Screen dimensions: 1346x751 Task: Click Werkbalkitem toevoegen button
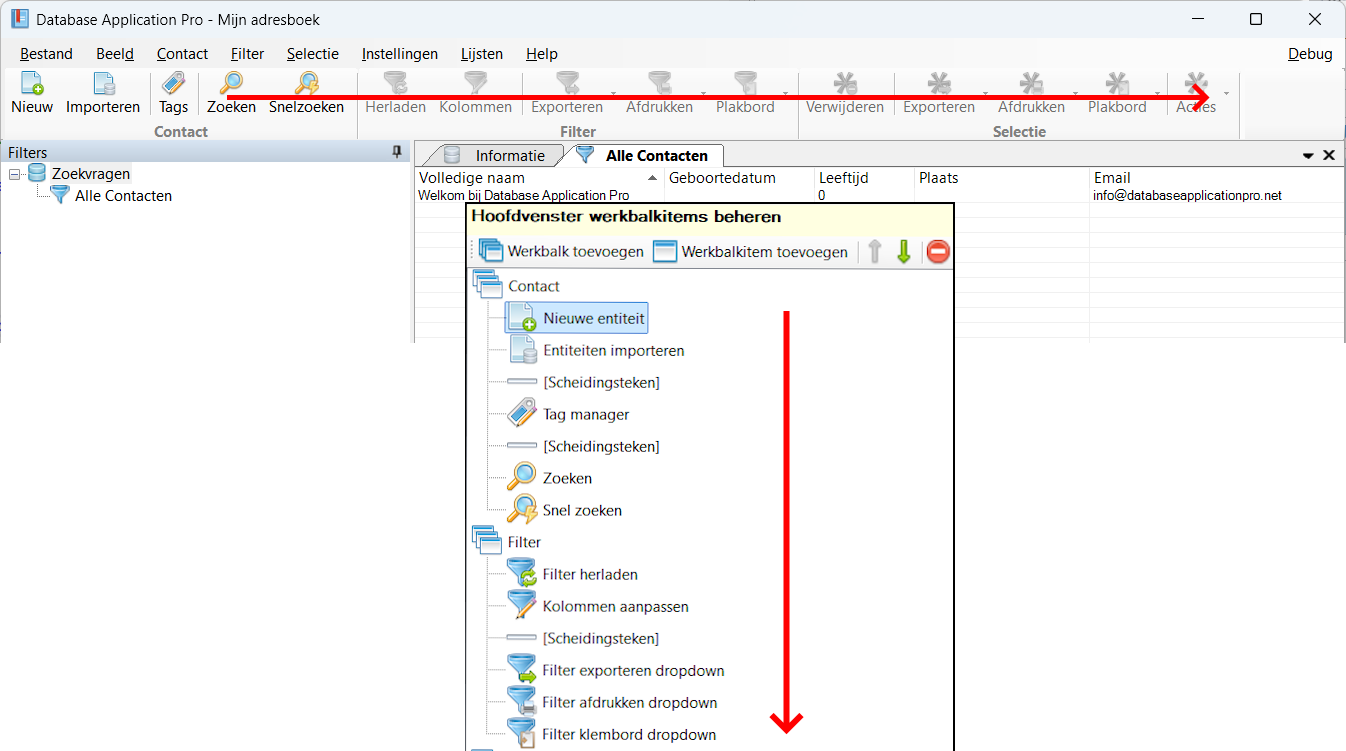point(750,252)
